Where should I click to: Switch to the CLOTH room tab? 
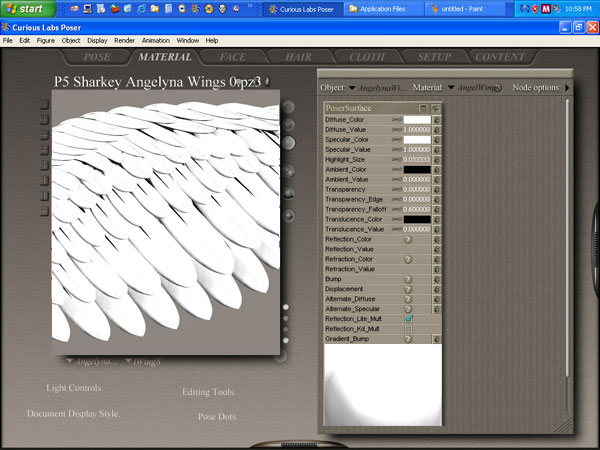pyautogui.click(x=367, y=57)
